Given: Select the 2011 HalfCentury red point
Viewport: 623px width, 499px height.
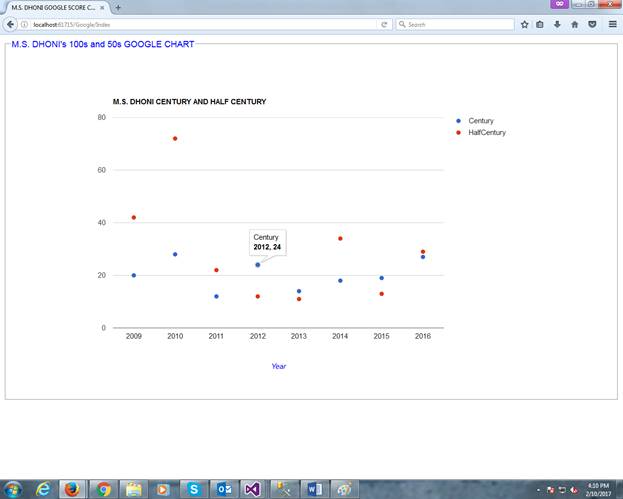Looking at the screenshot, I should 216,270.
